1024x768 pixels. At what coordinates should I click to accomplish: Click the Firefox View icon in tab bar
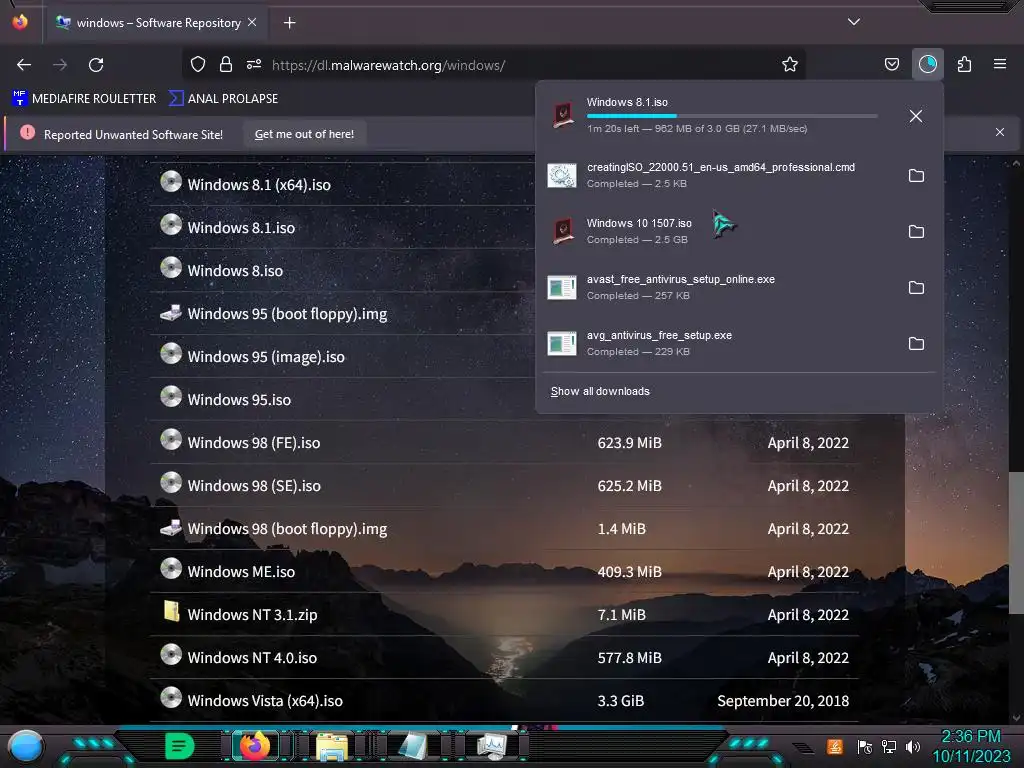pos(20,22)
